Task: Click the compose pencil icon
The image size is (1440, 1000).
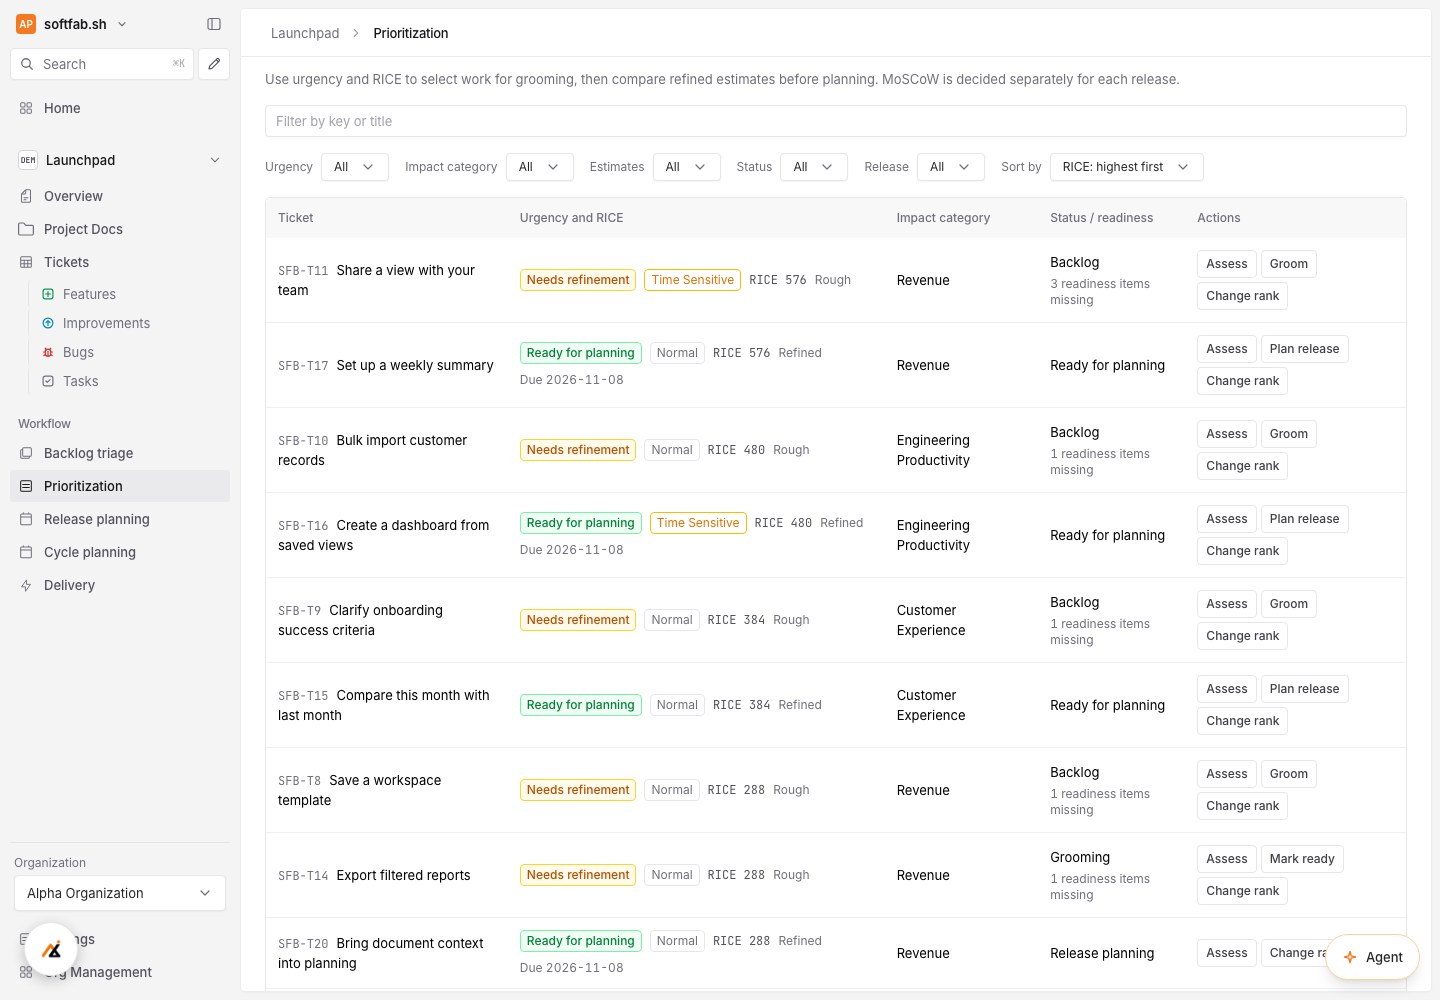Action: click(x=214, y=64)
